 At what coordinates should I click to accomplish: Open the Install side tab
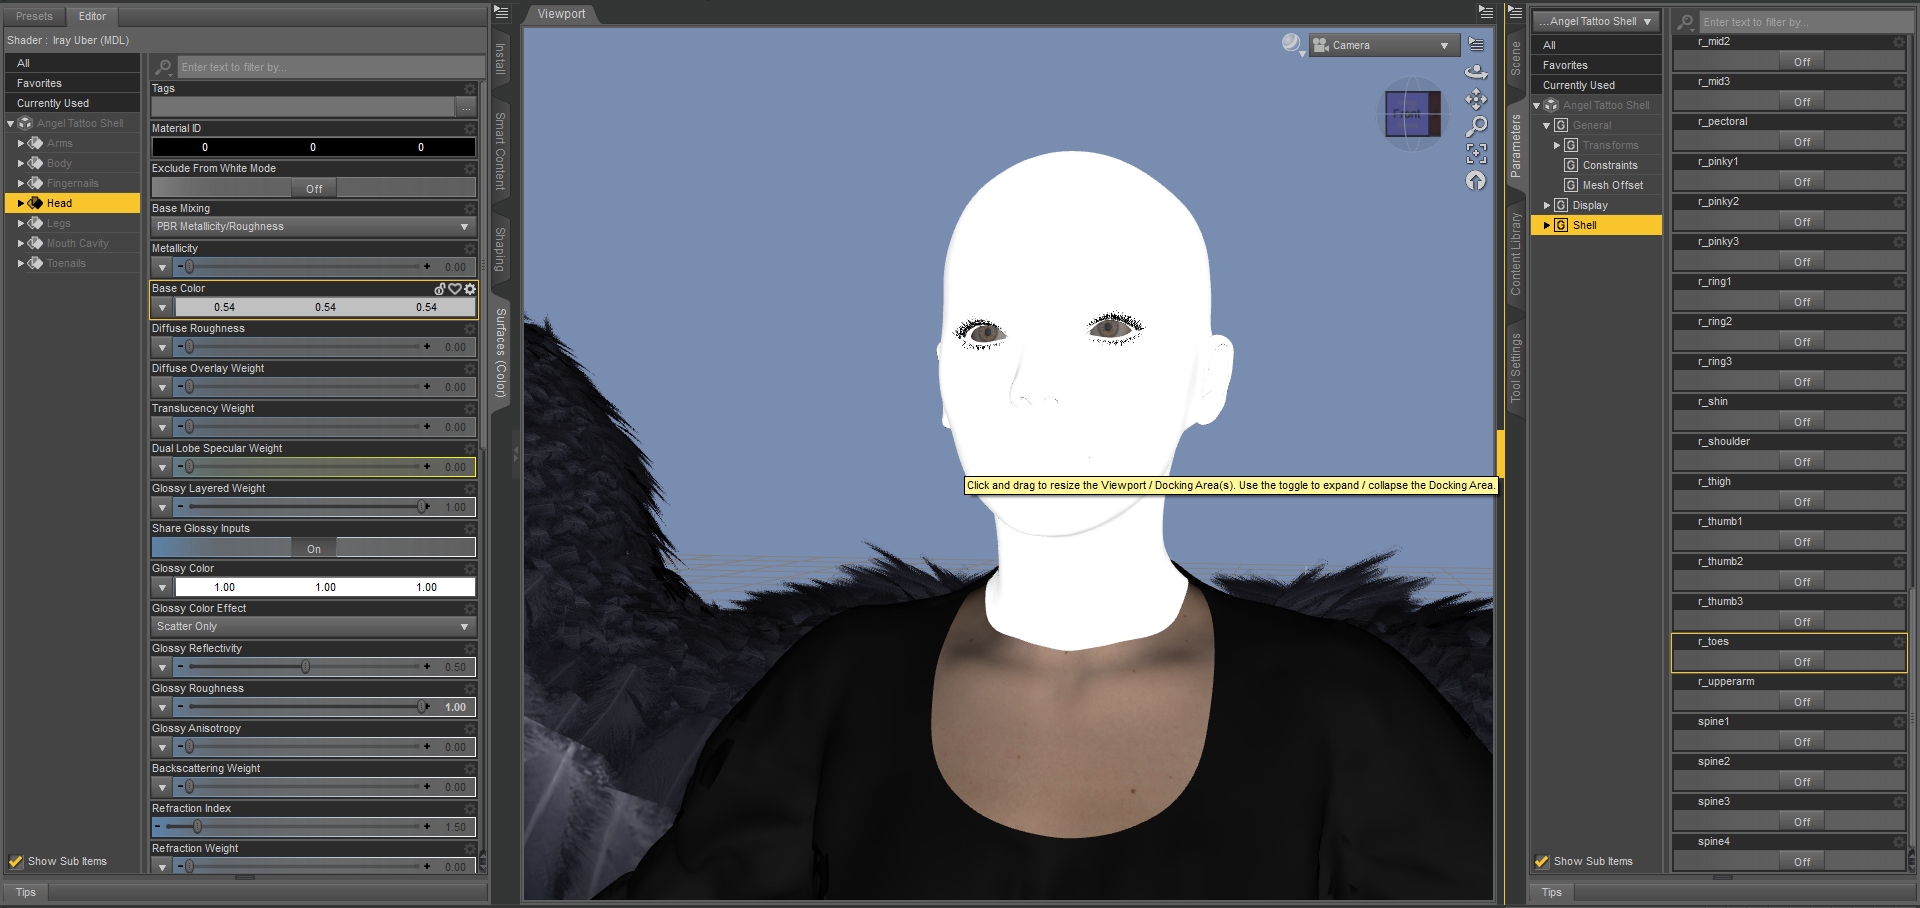click(x=501, y=58)
